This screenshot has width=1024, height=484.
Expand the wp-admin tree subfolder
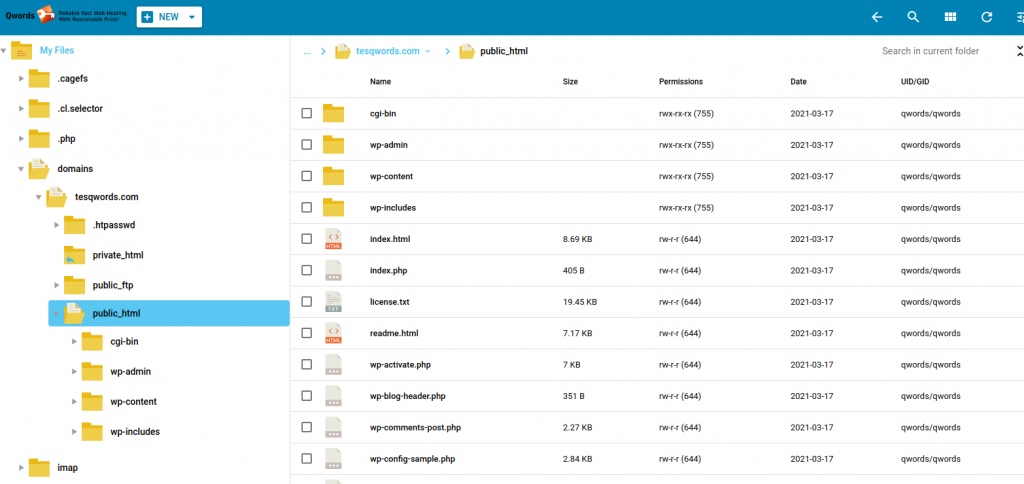(74, 372)
